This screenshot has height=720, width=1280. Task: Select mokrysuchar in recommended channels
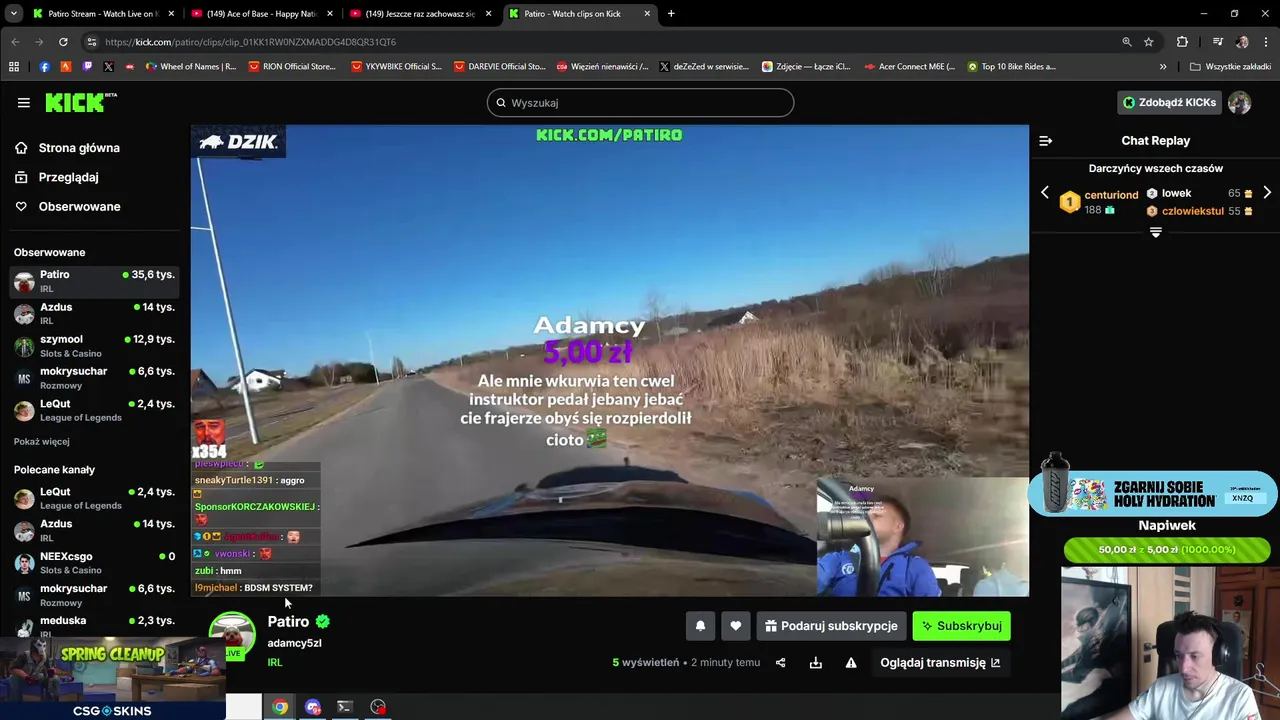[95, 595]
